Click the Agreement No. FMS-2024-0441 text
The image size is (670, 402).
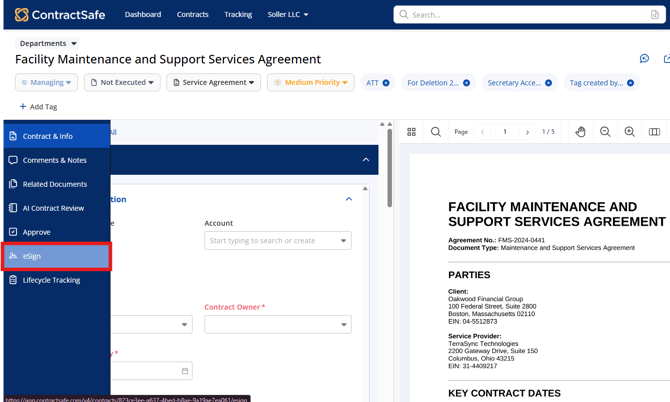pyautogui.click(x=497, y=240)
